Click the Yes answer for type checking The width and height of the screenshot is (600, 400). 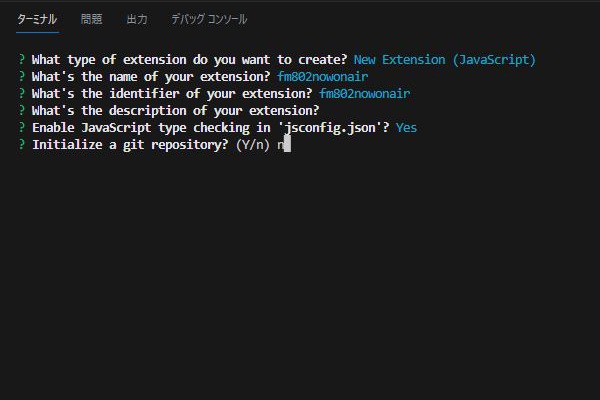[x=406, y=127]
